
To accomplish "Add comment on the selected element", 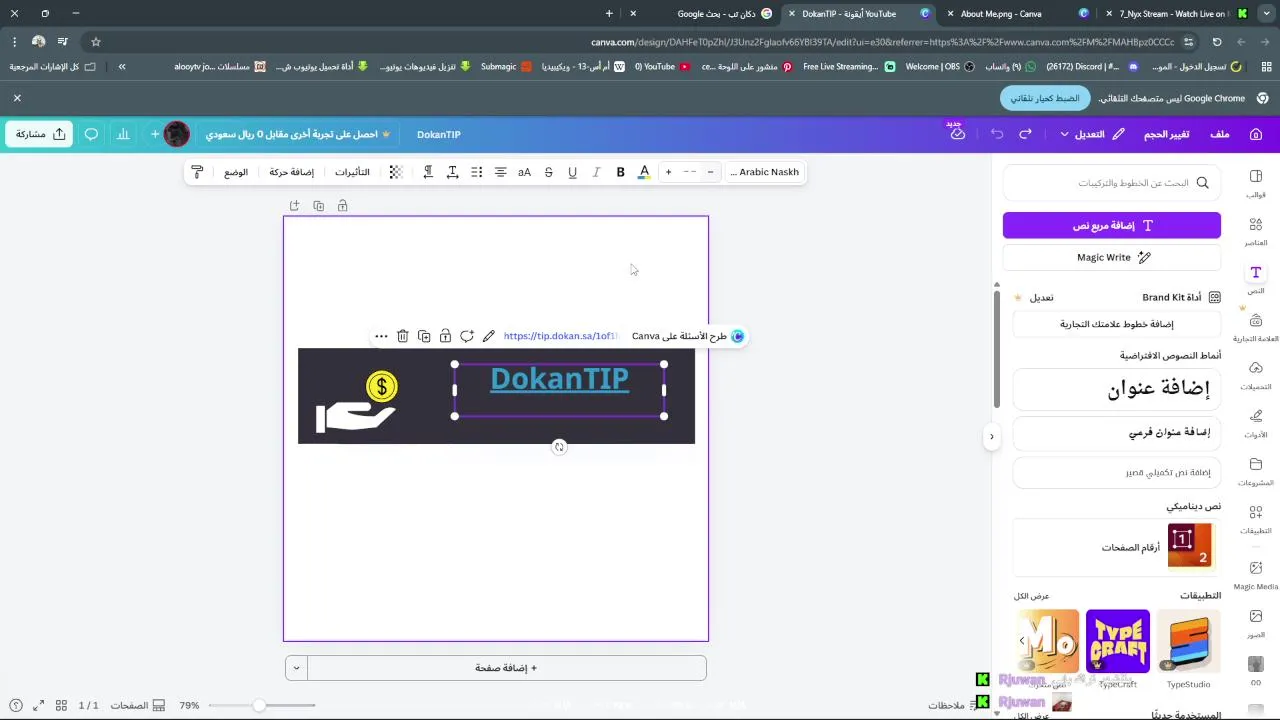I will tap(467, 336).
